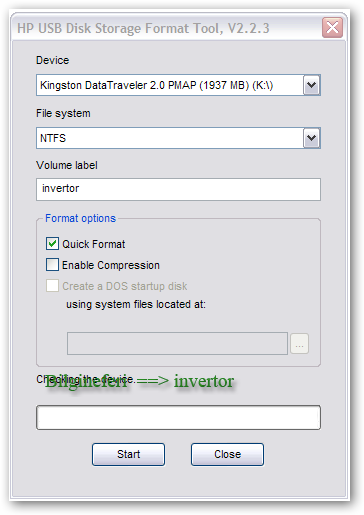
Task: Click the NTFS file system combo box
Action: 178,138
